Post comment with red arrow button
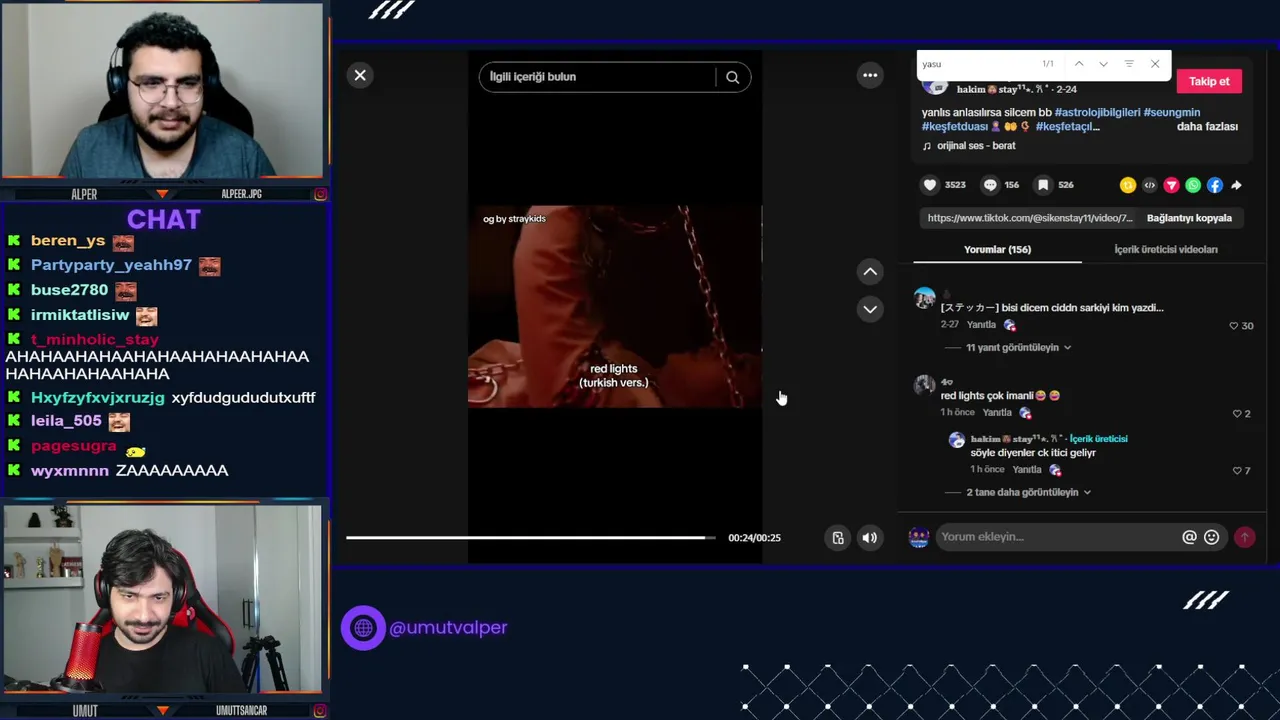This screenshot has width=1280, height=720. point(1245,537)
